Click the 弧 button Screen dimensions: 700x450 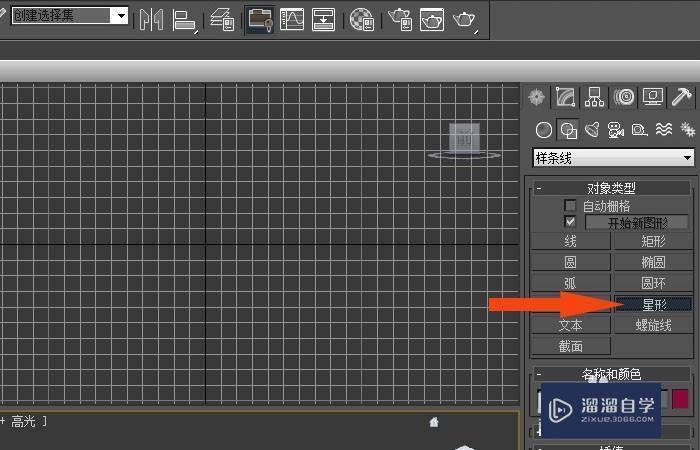coord(571,283)
